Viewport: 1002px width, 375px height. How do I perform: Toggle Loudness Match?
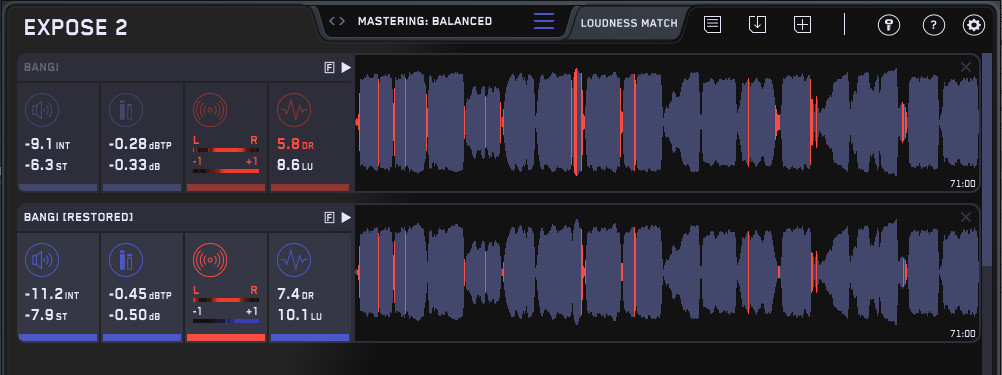tap(629, 23)
